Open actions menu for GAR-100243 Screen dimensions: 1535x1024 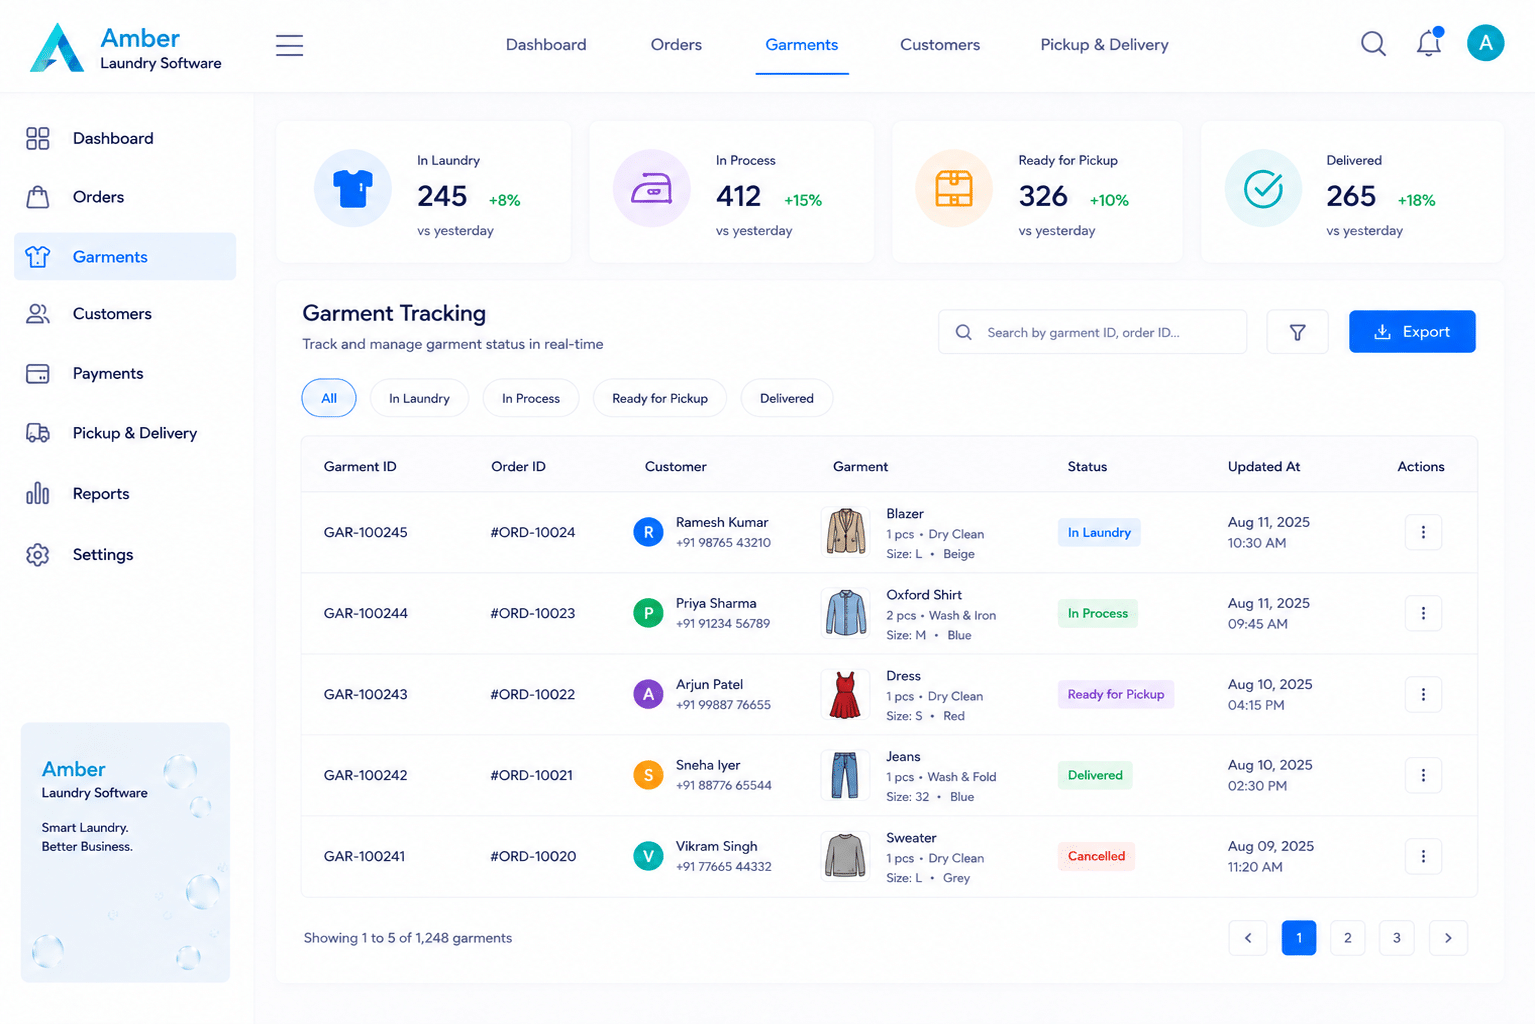pos(1423,694)
